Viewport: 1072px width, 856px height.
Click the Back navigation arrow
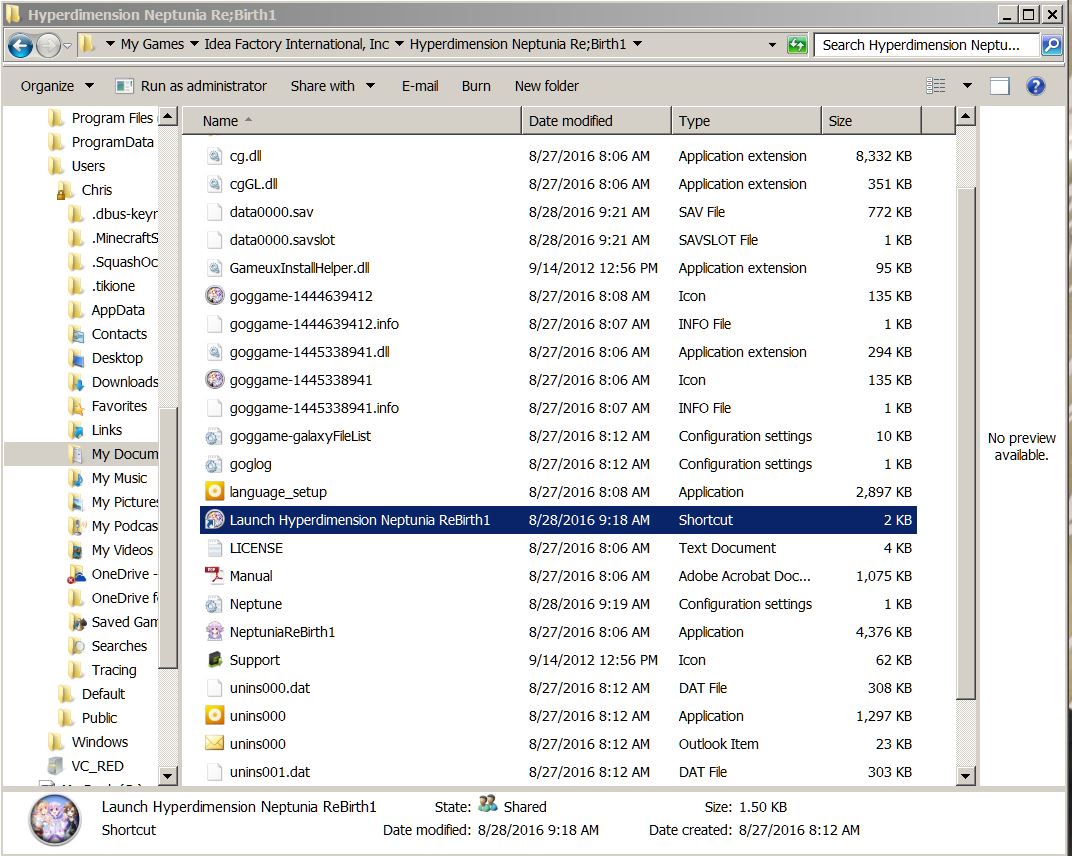pos(20,45)
